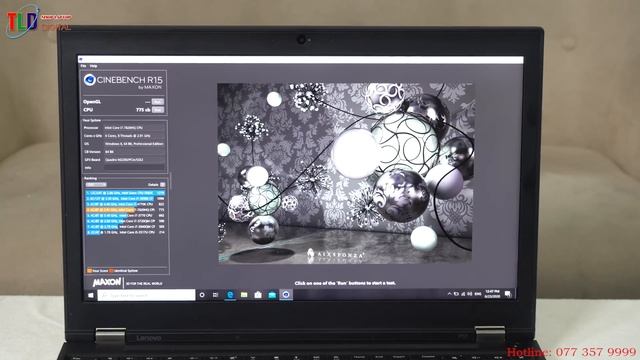Viewport: 640px width, 360px height.
Task: Select the first ranking row scoring 1279
Action: (125, 193)
